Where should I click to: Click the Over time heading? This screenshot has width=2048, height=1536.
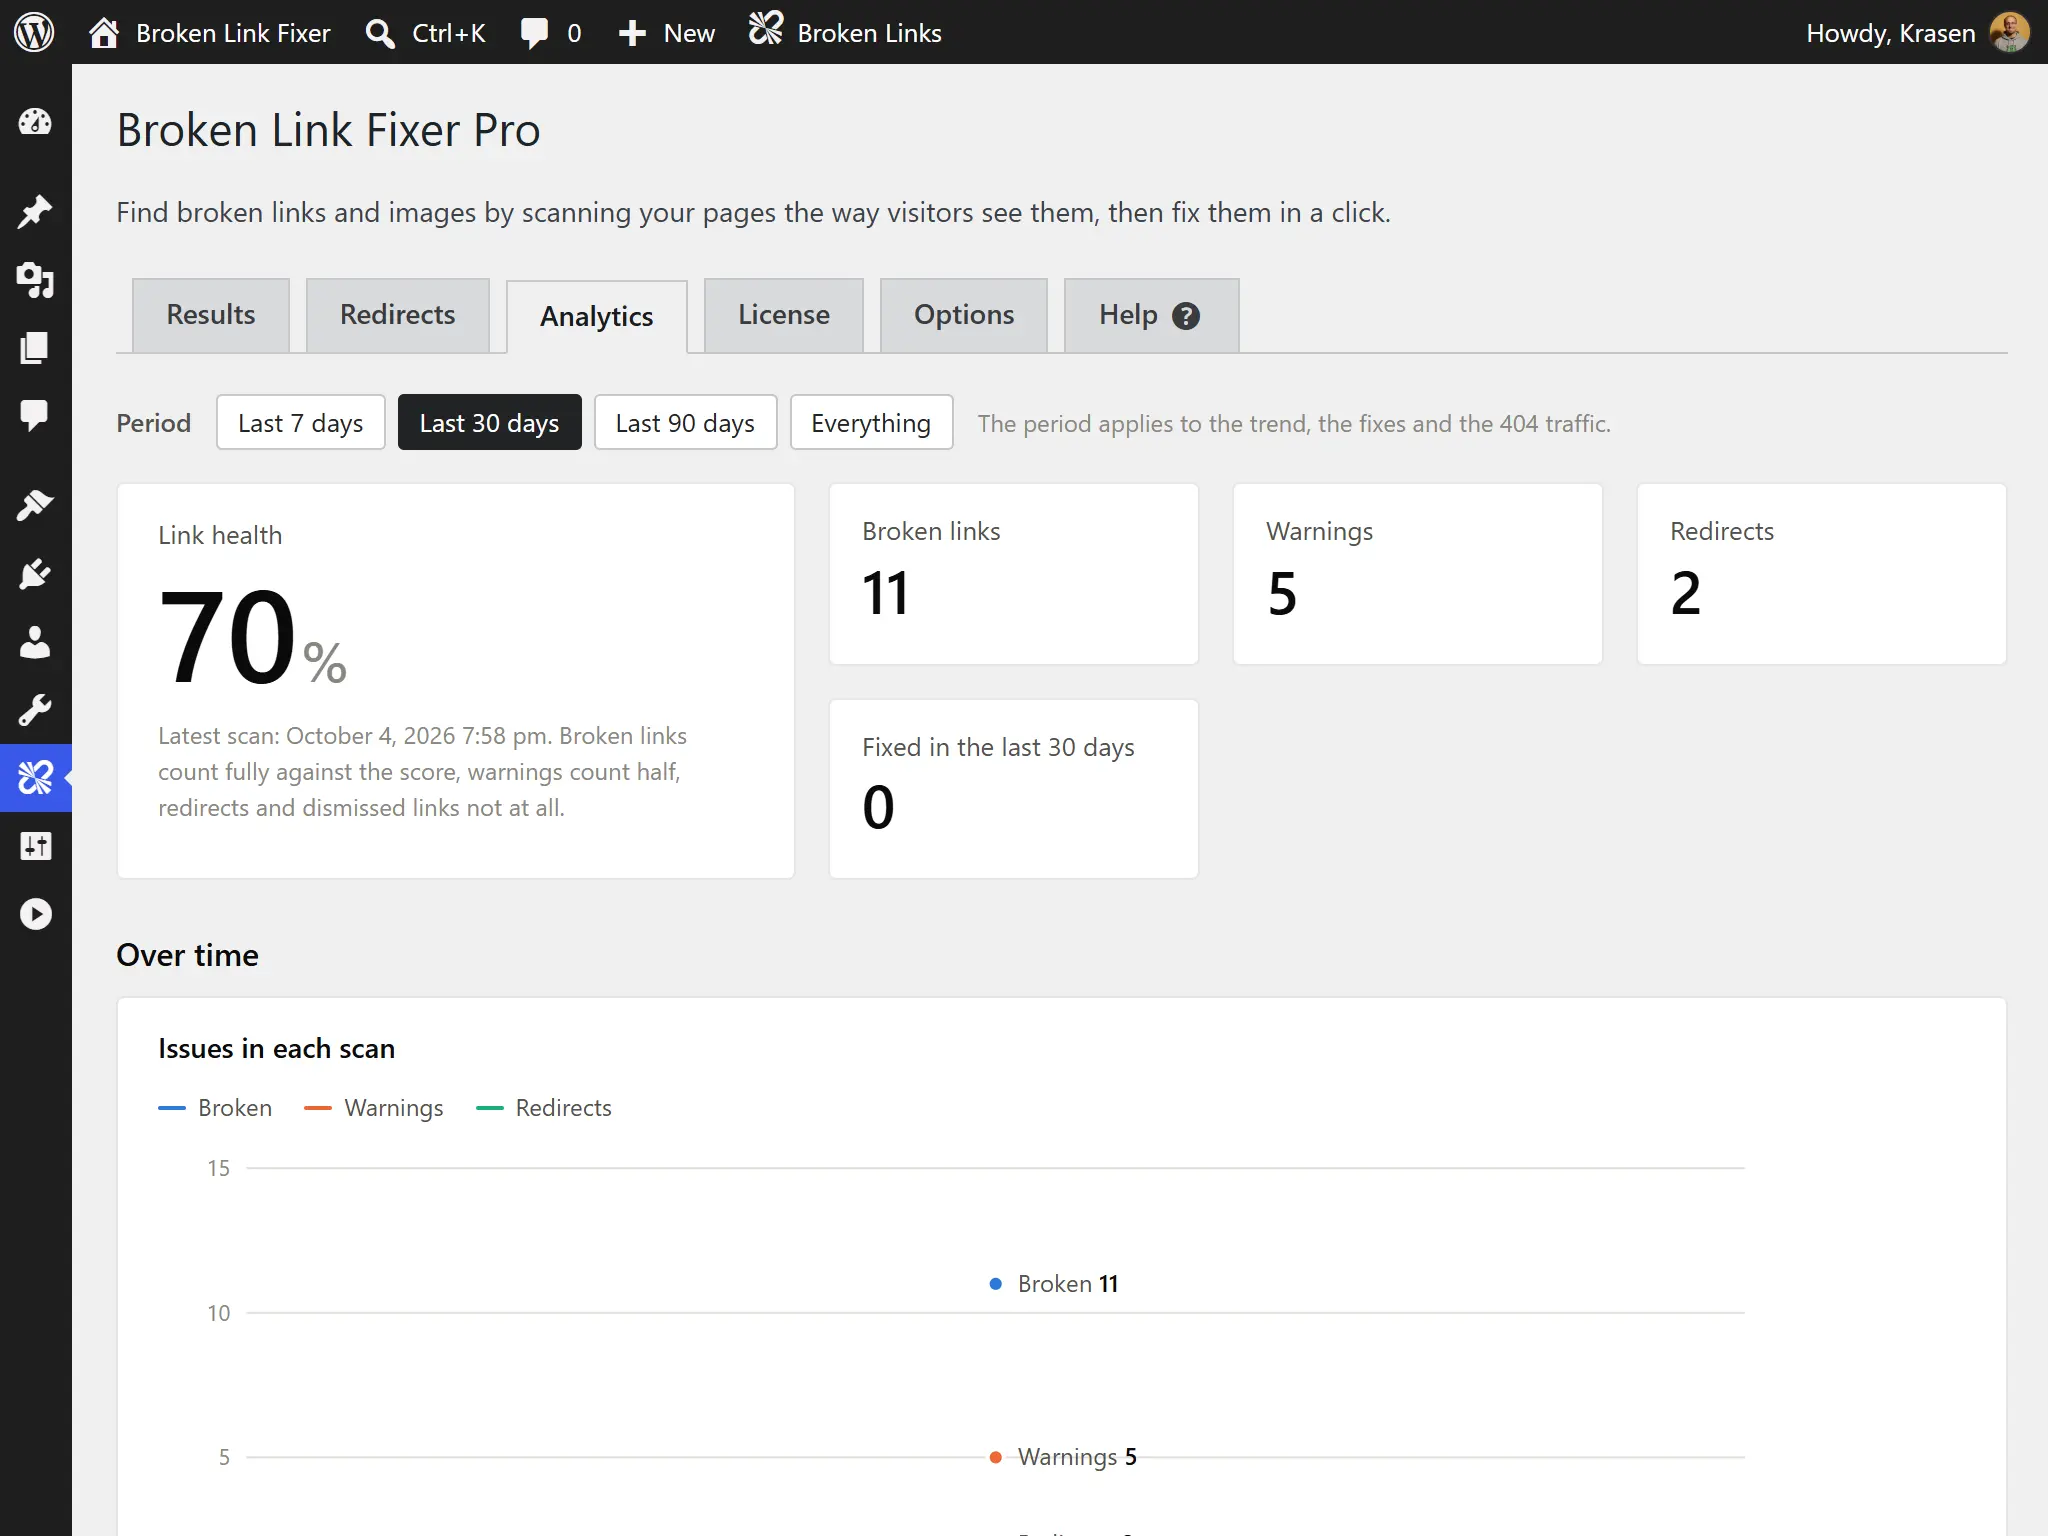point(188,955)
